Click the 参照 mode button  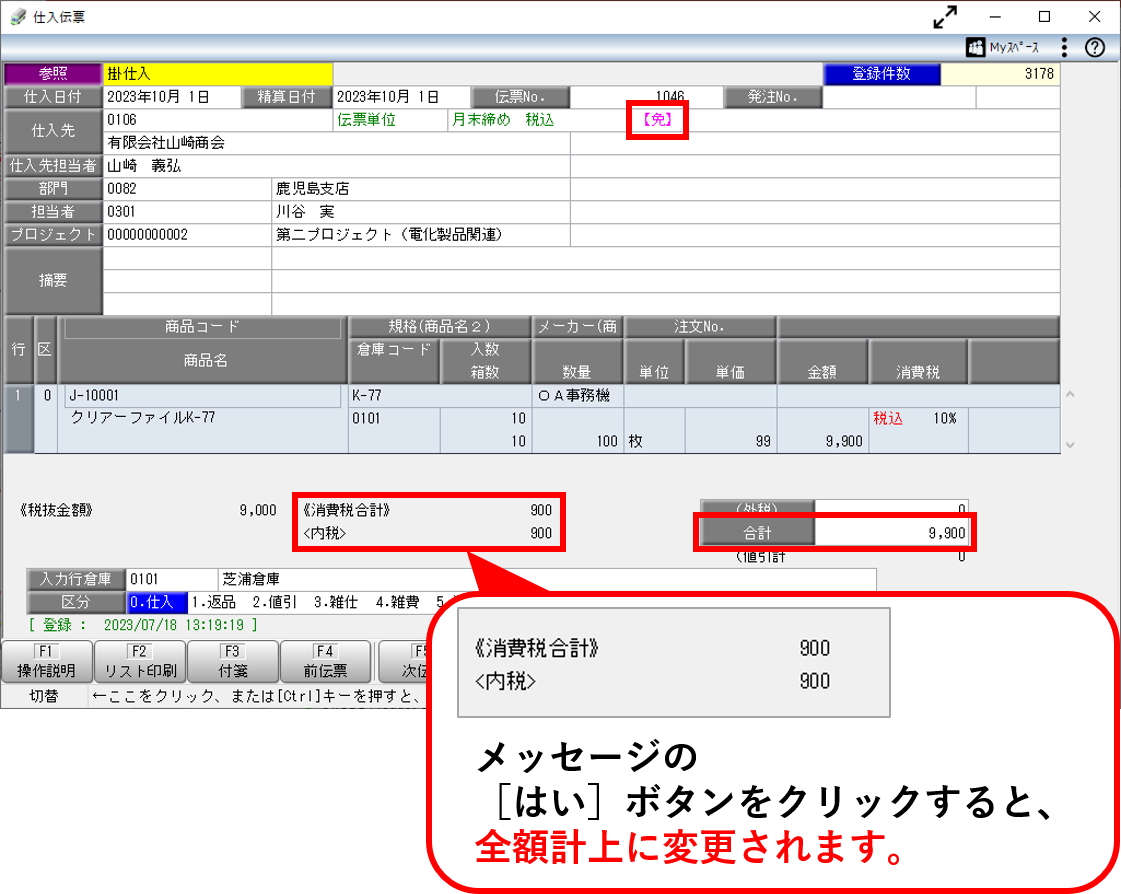click(53, 74)
